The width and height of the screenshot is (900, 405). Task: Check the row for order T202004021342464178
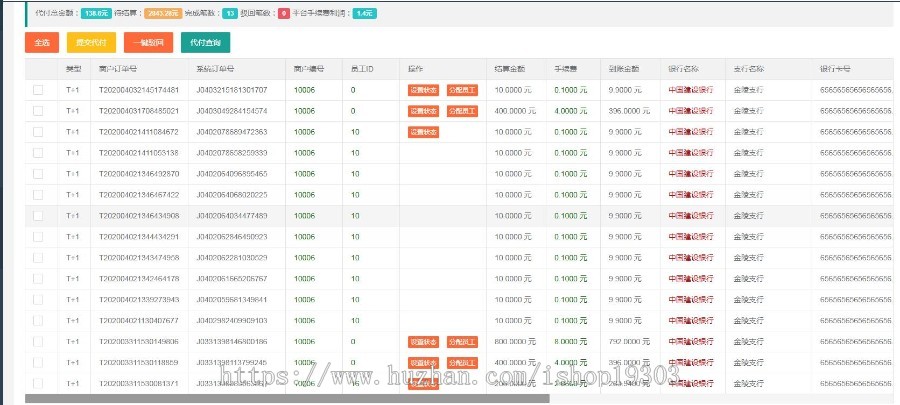pos(38,279)
